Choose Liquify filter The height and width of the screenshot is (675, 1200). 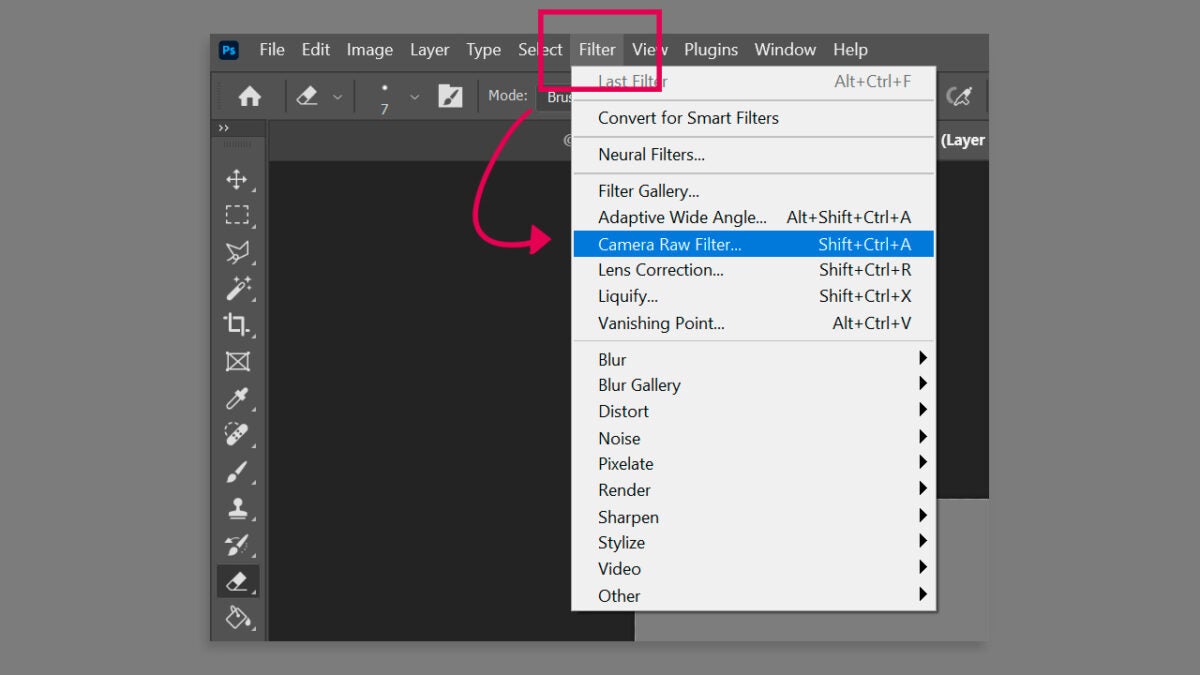pyautogui.click(x=754, y=296)
